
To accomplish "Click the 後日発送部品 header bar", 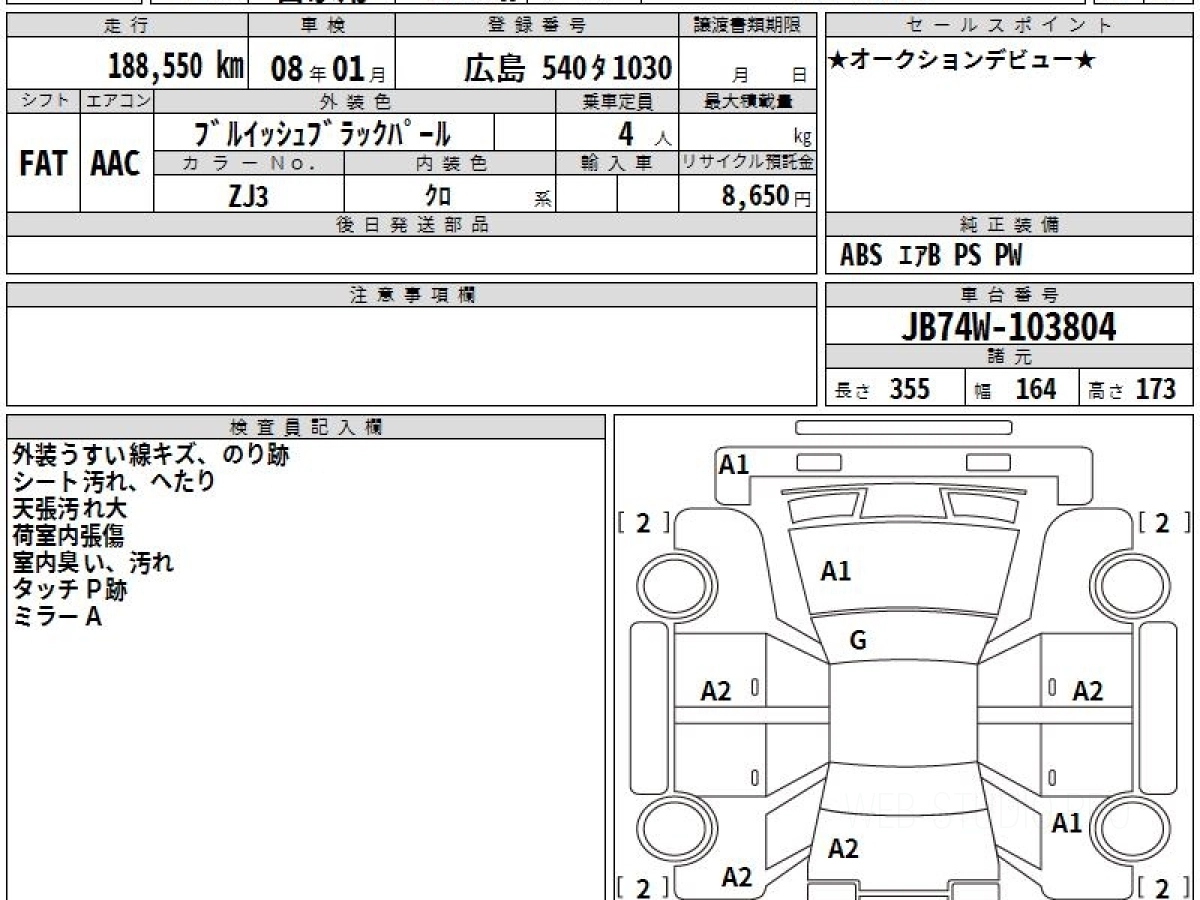I will coord(412,225).
